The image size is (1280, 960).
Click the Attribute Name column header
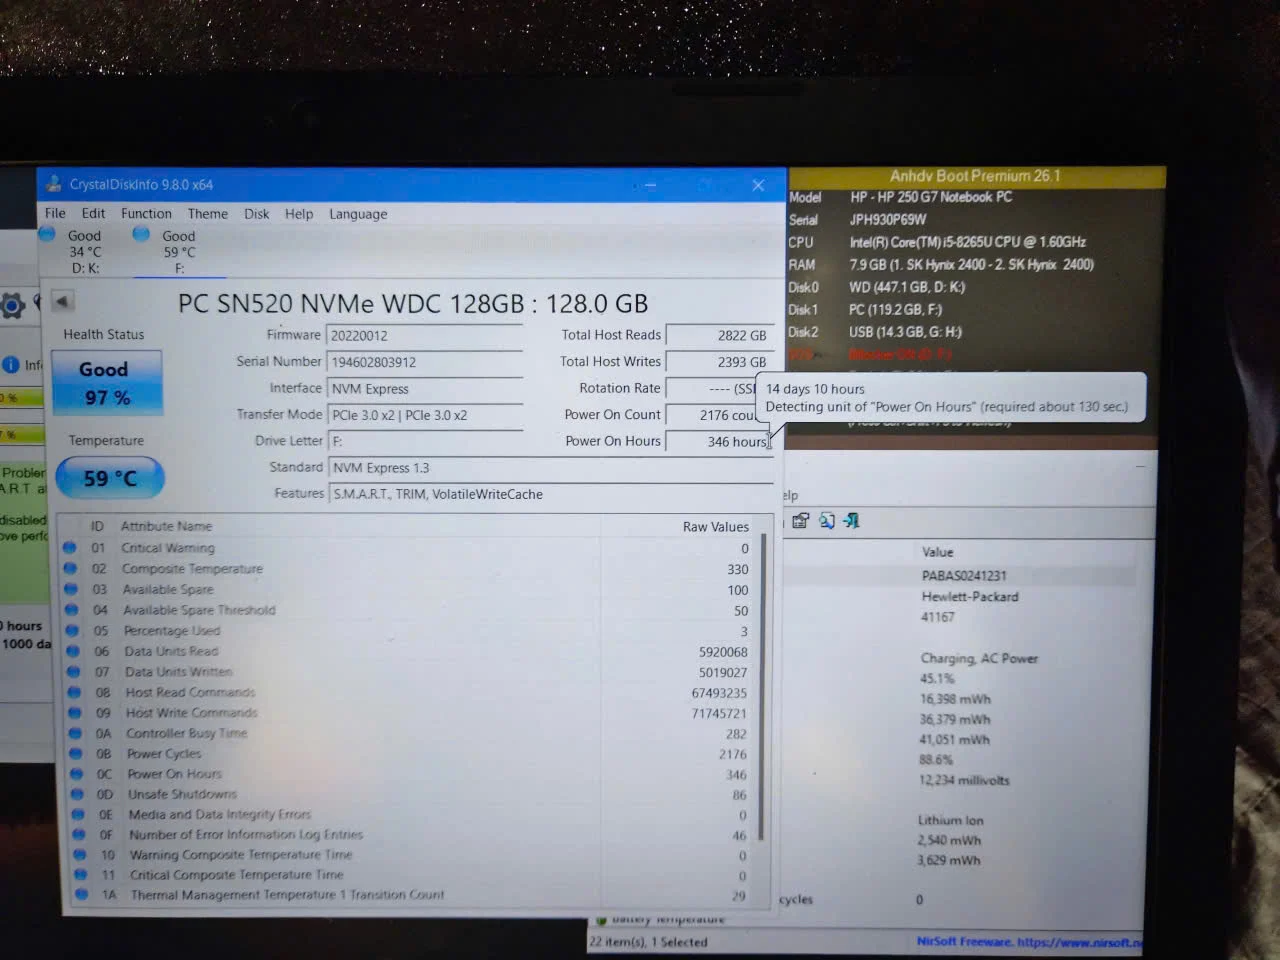(x=166, y=526)
